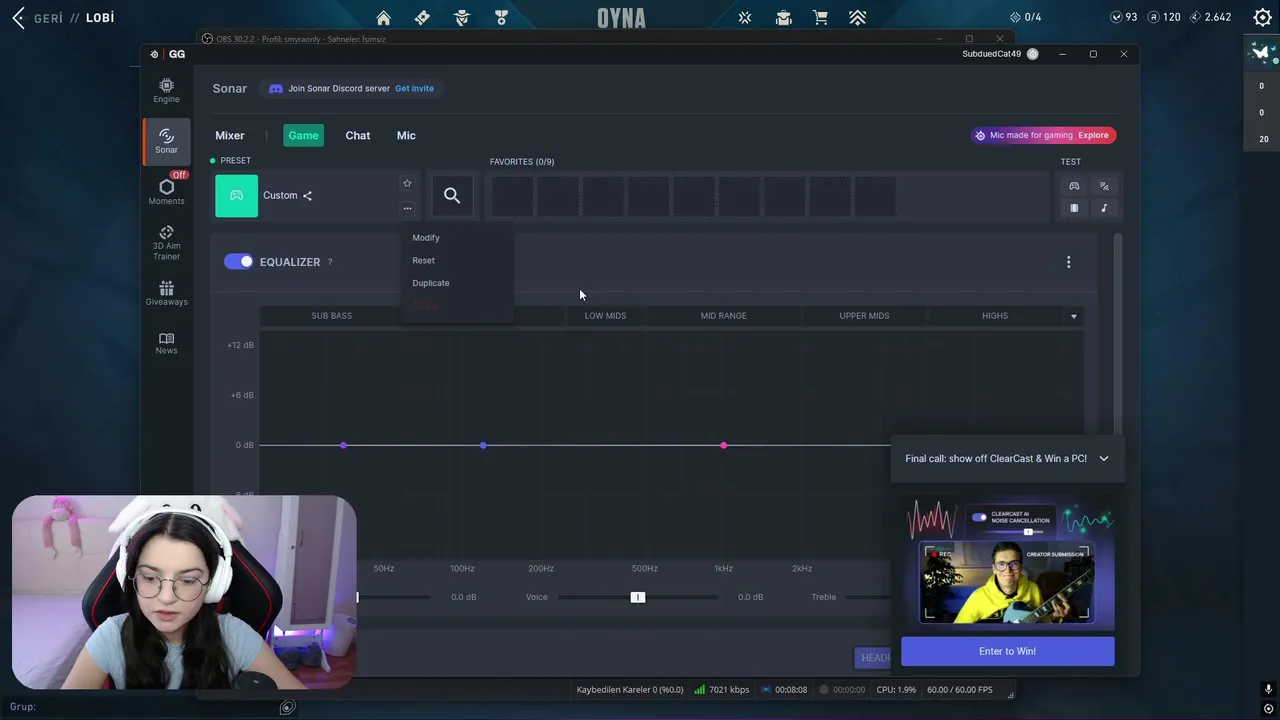1280x720 pixels.
Task: Click the Valorant home icon
Action: (x=383, y=17)
